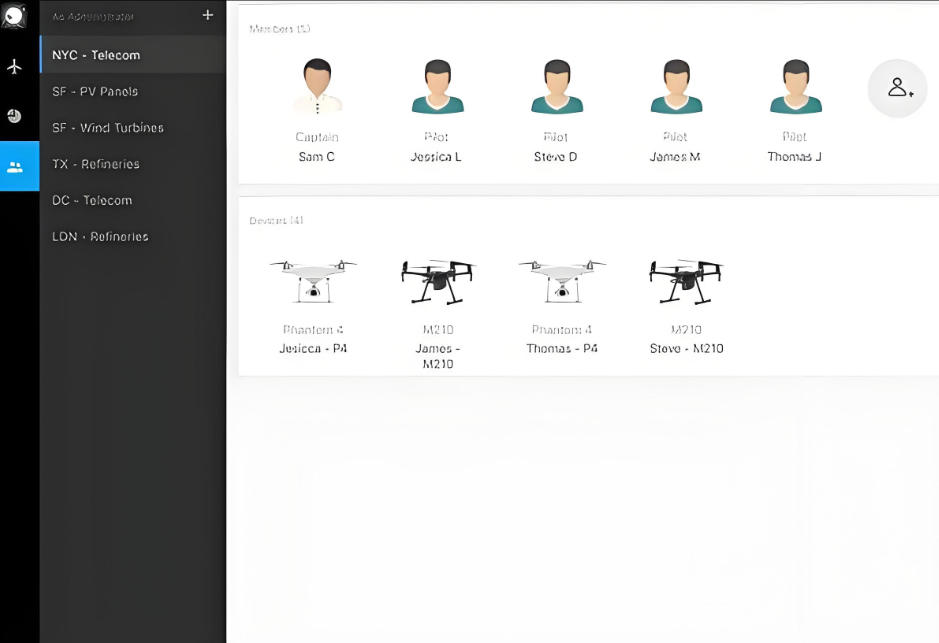
Task: Open pilot Steve D profile
Action: pyautogui.click(x=556, y=87)
